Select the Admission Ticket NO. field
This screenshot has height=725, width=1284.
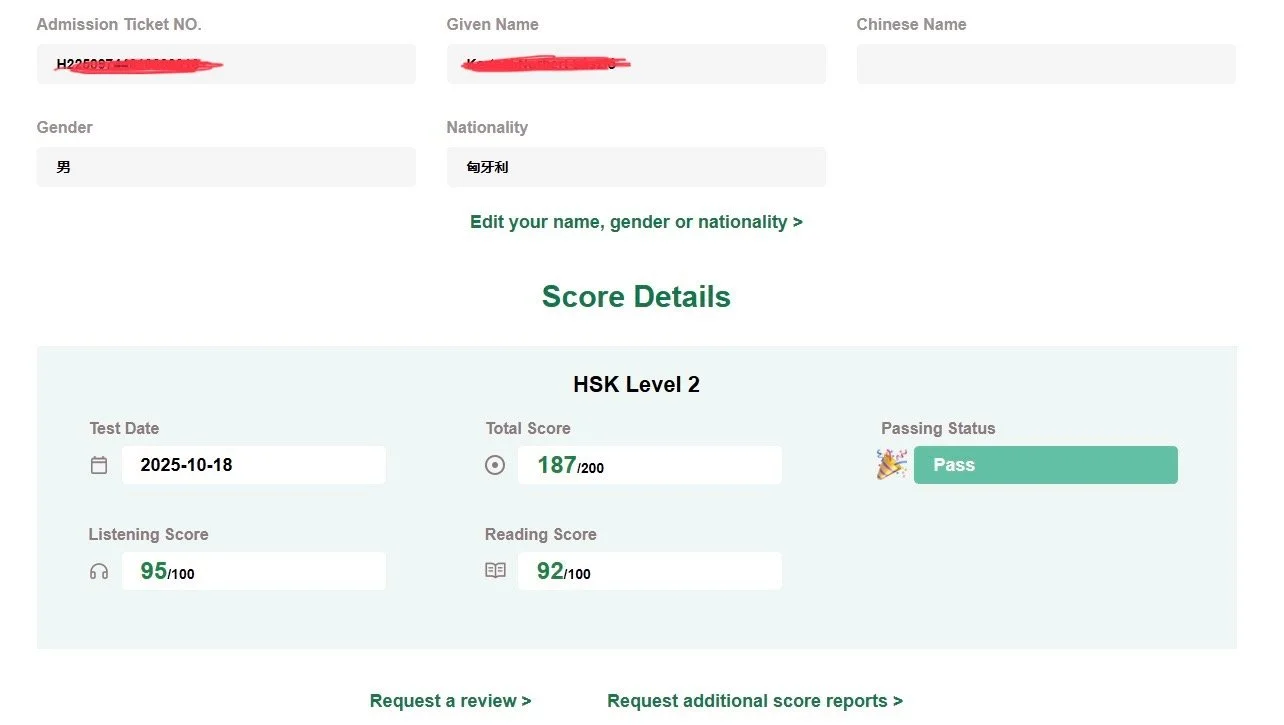[226, 64]
